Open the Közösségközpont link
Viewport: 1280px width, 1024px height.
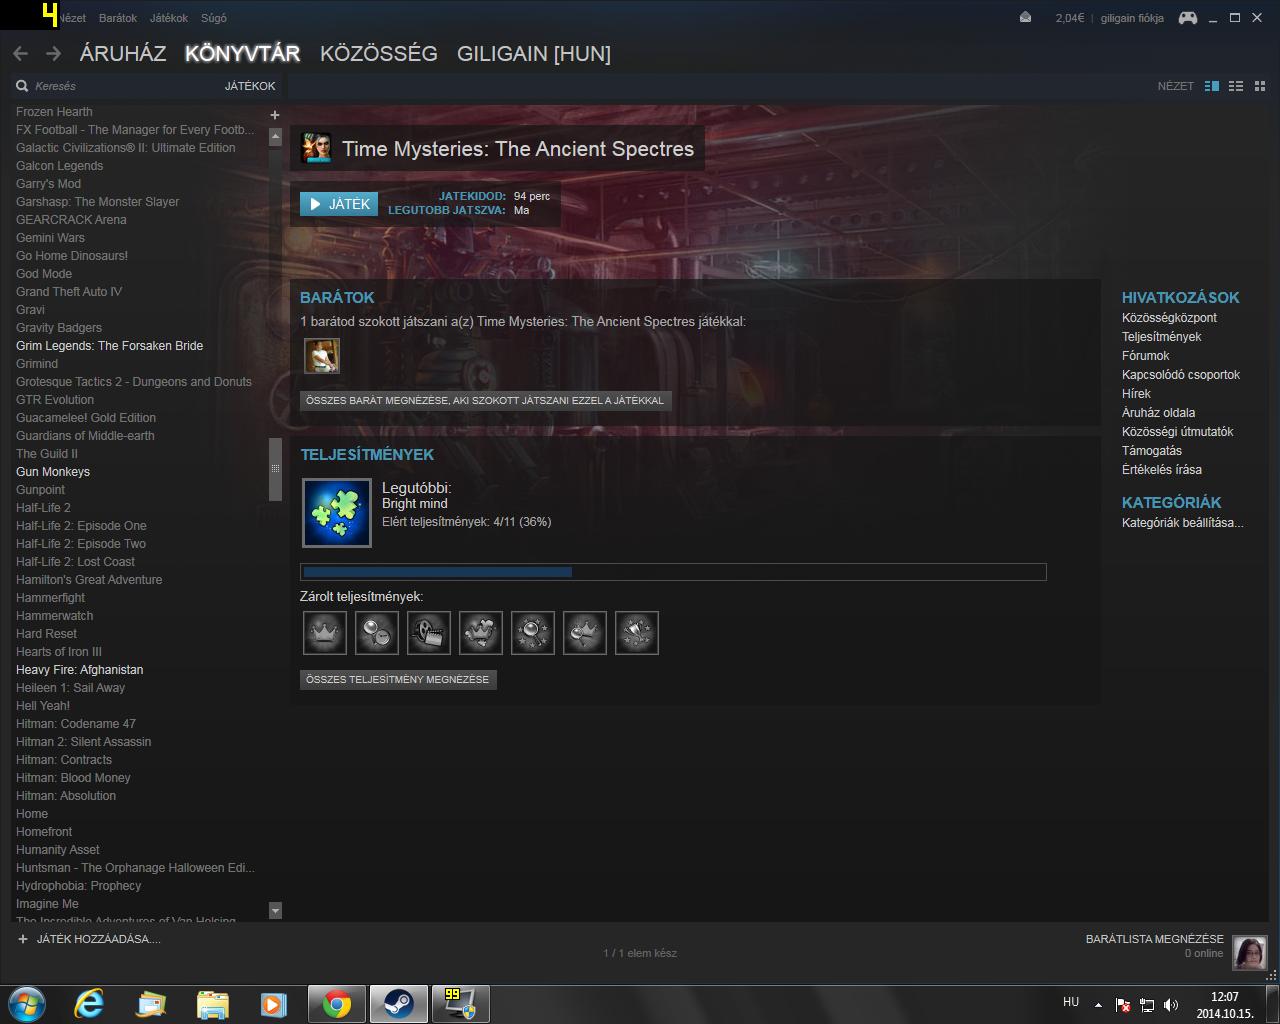pyautogui.click(x=1169, y=318)
